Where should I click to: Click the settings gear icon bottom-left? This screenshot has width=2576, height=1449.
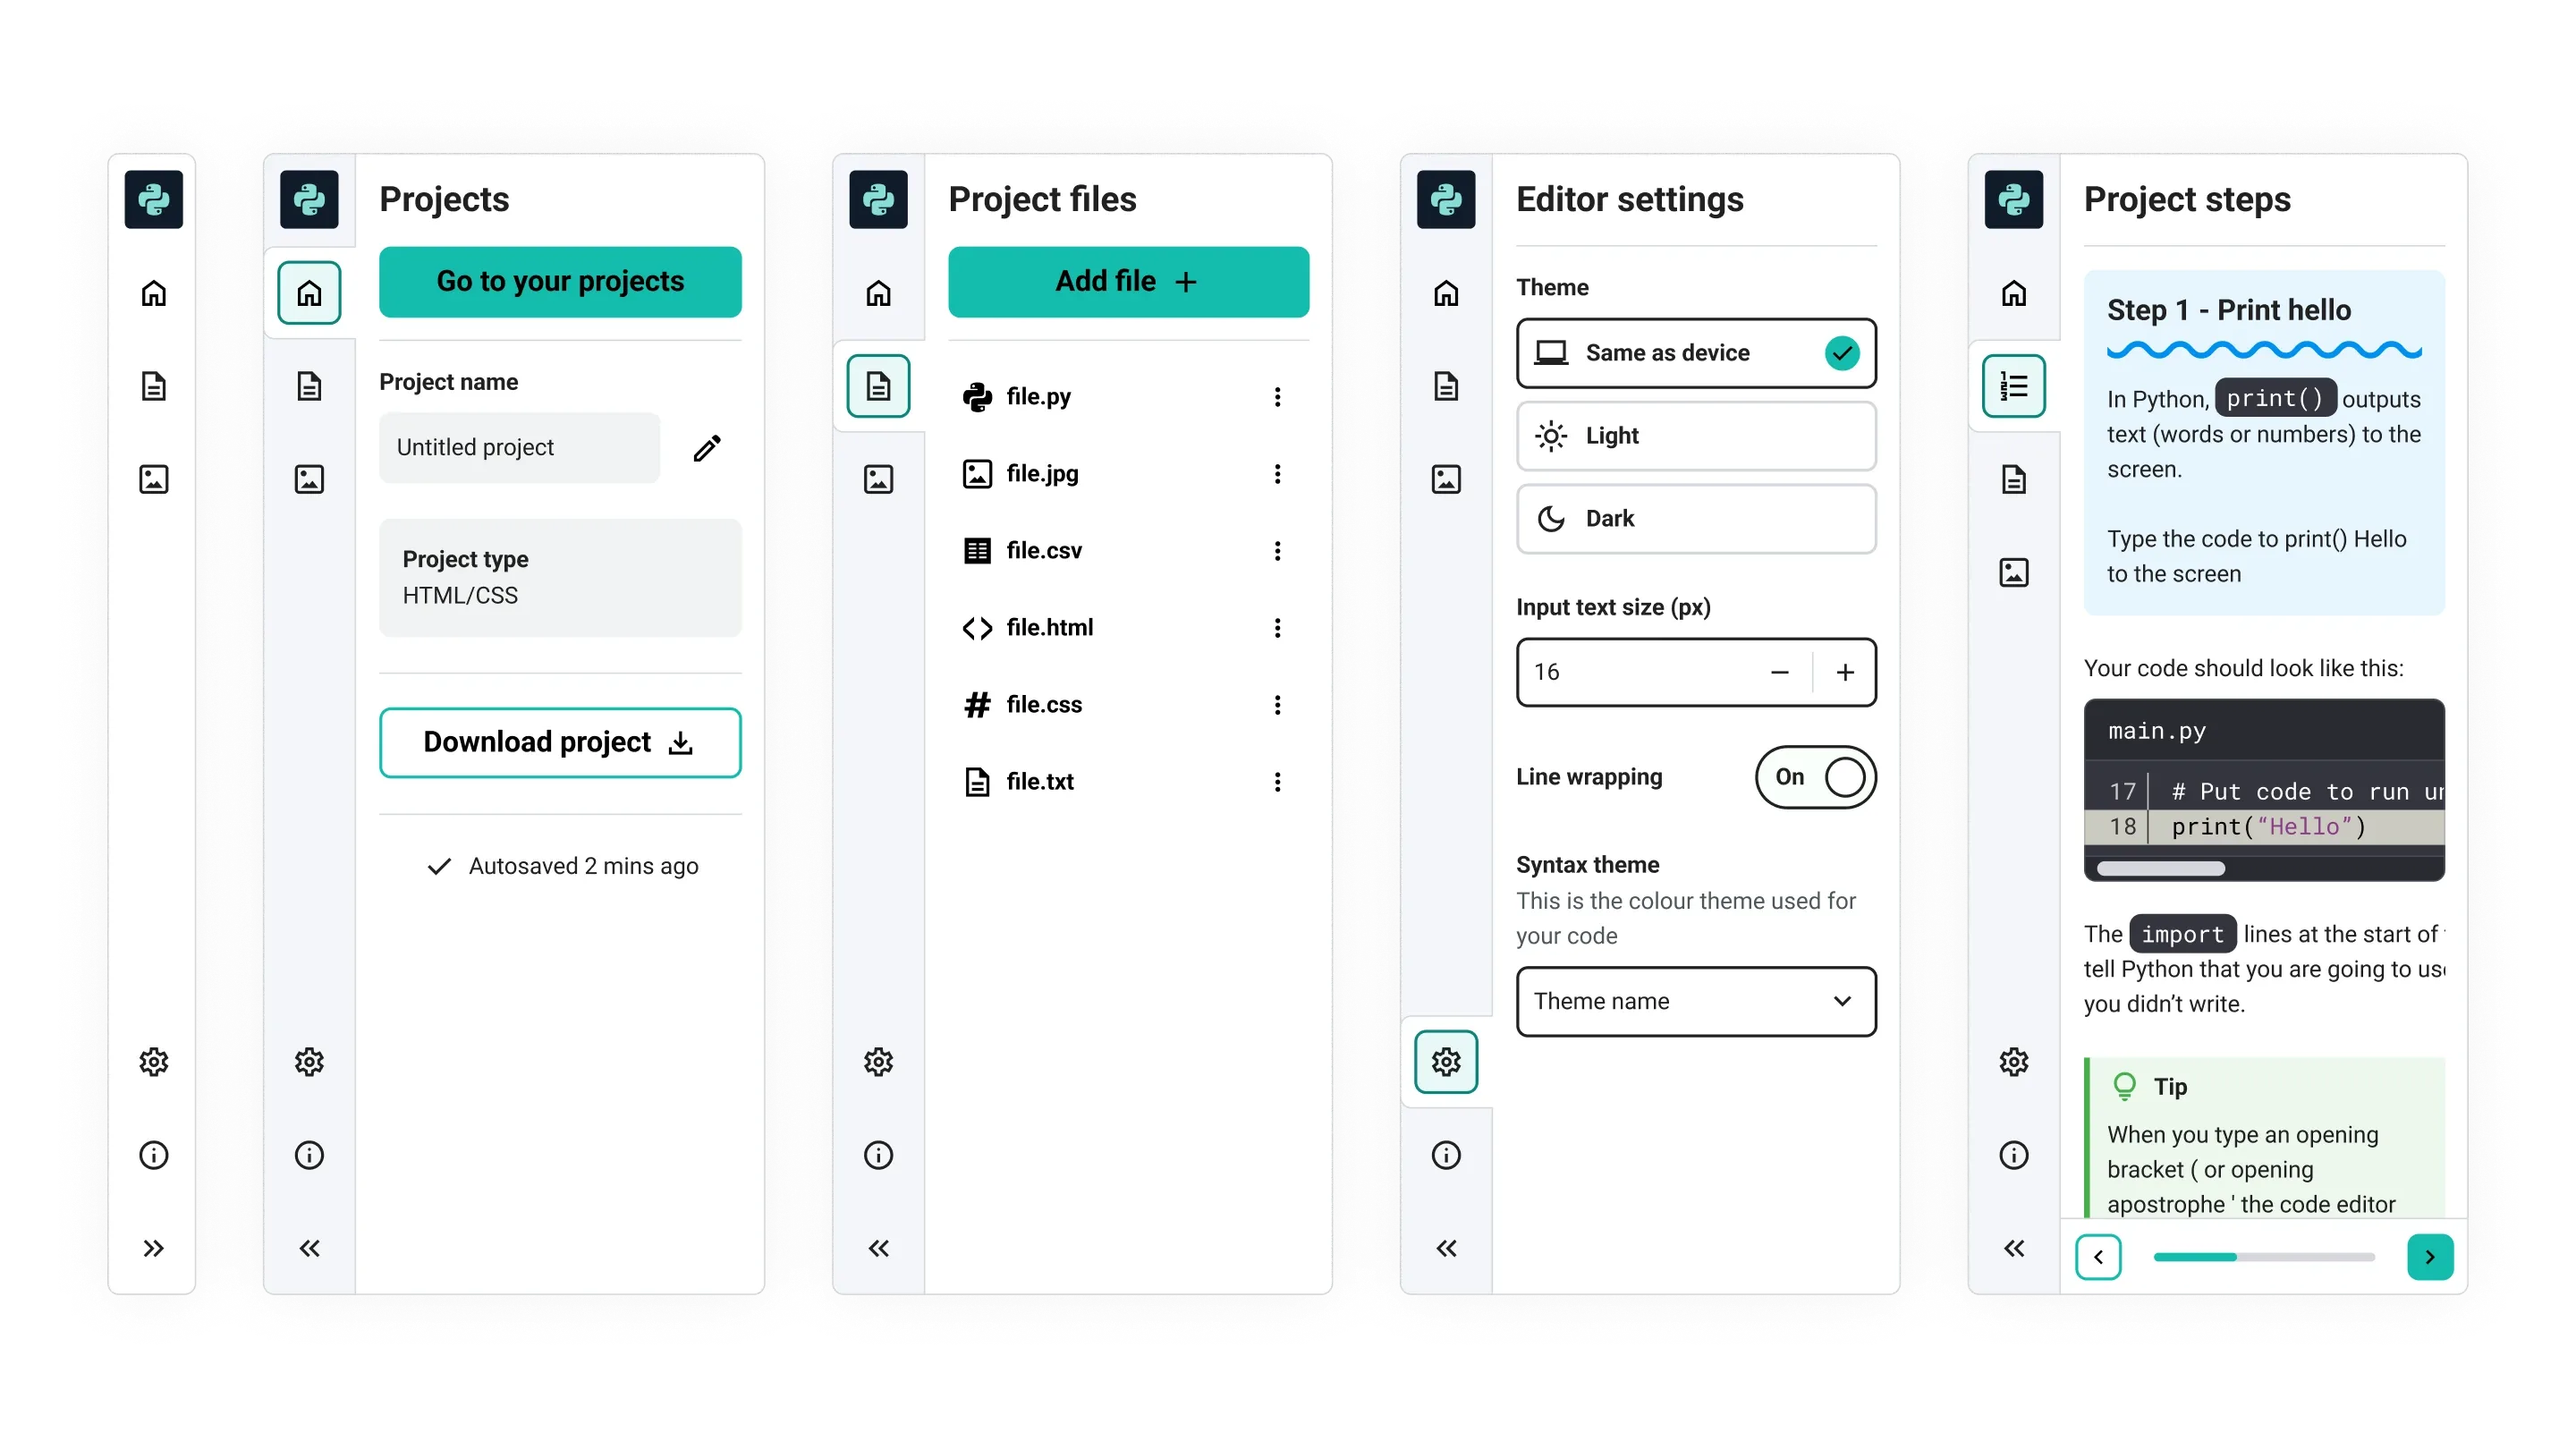[154, 1062]
